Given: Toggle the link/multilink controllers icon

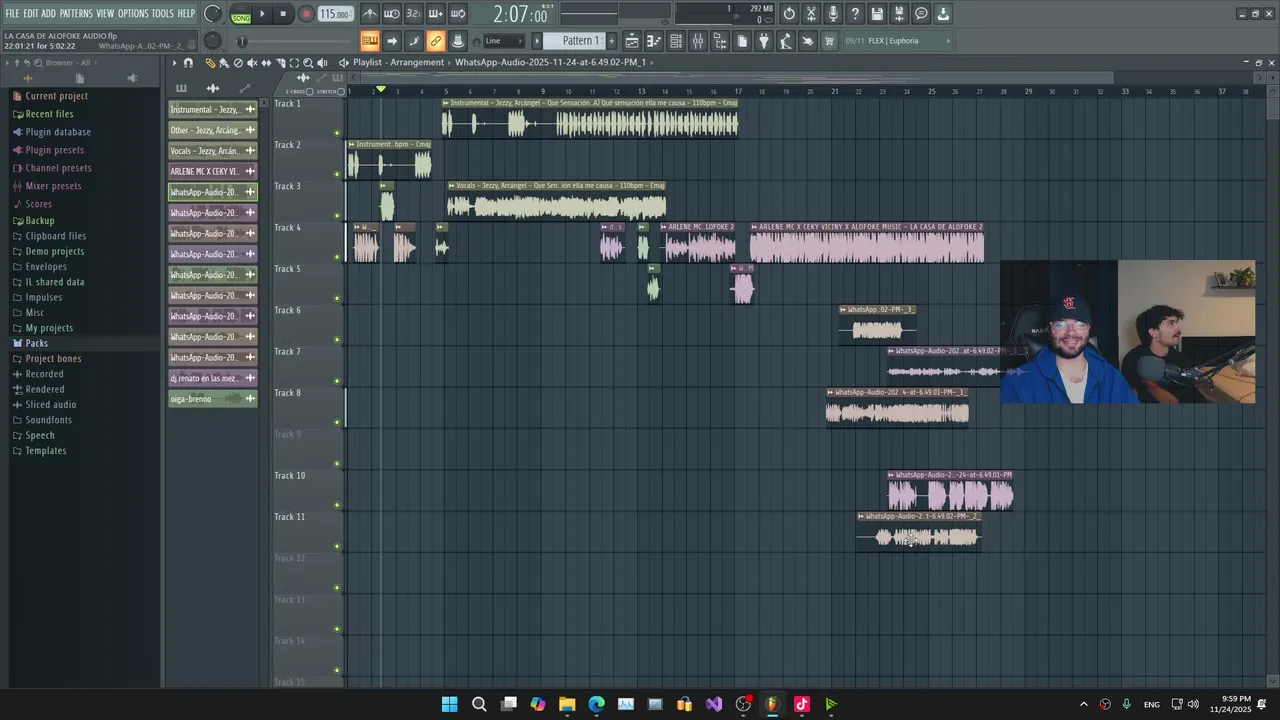Looking at the screenshot, I should click(436, 41).
